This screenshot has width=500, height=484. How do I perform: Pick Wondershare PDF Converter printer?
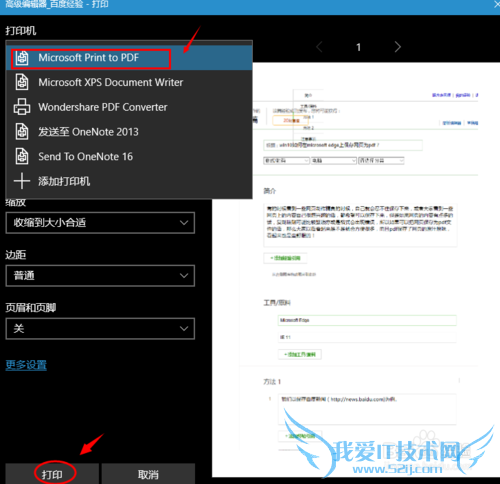[x=129, y=107]
